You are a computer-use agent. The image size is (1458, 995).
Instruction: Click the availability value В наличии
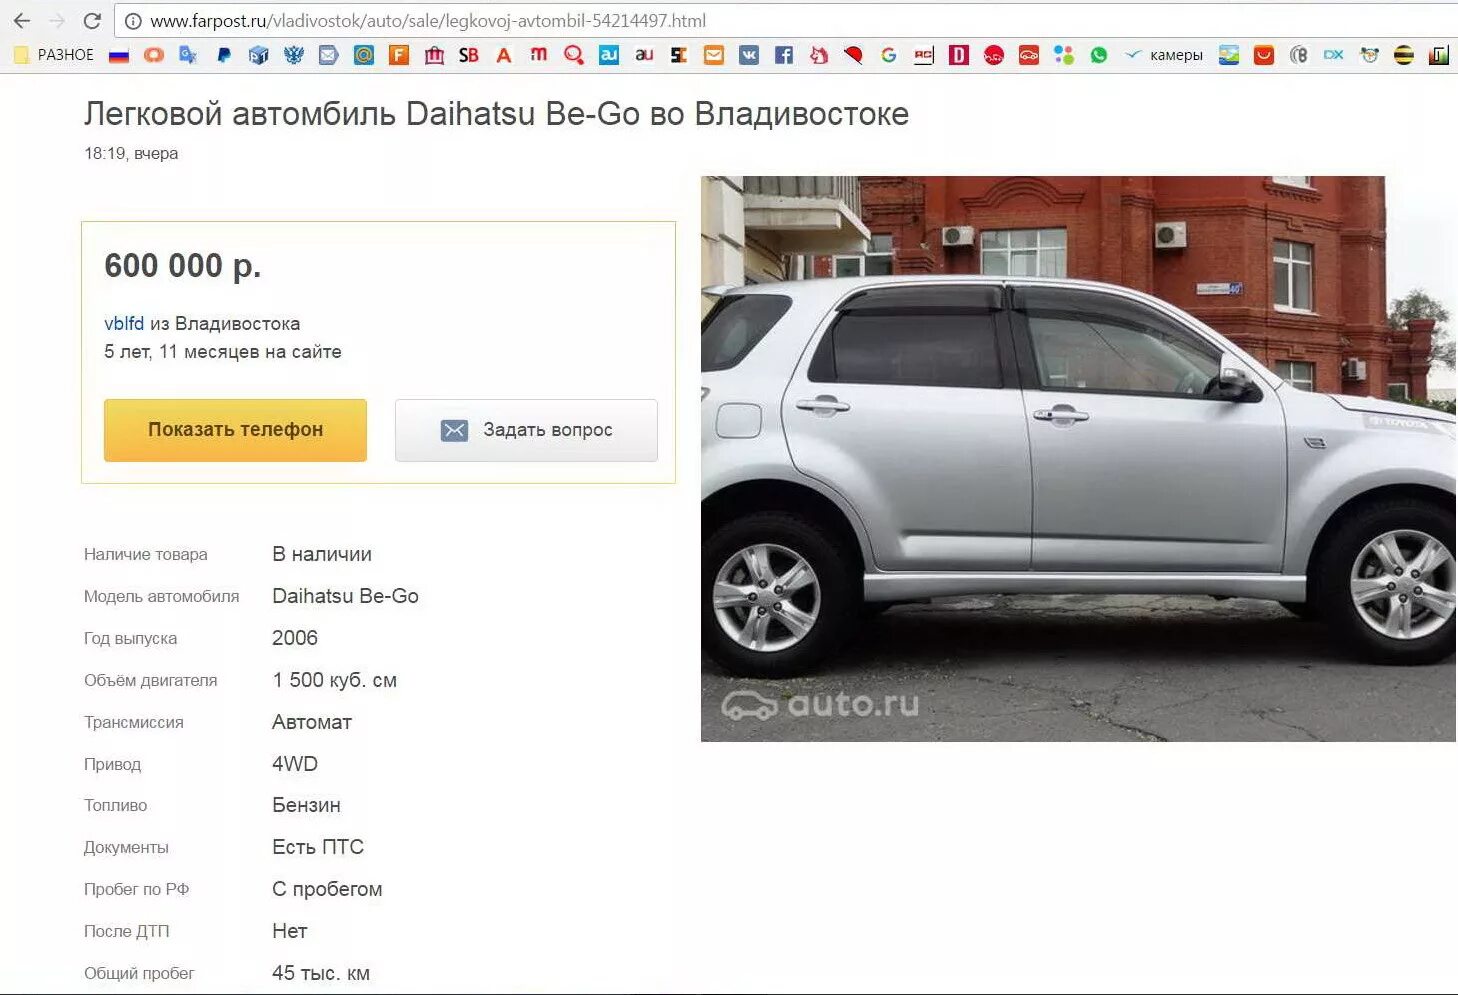click(322, 554)
